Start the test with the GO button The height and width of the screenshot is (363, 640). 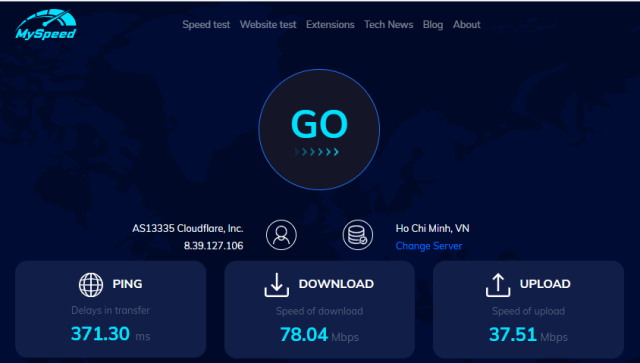(319, 129)
